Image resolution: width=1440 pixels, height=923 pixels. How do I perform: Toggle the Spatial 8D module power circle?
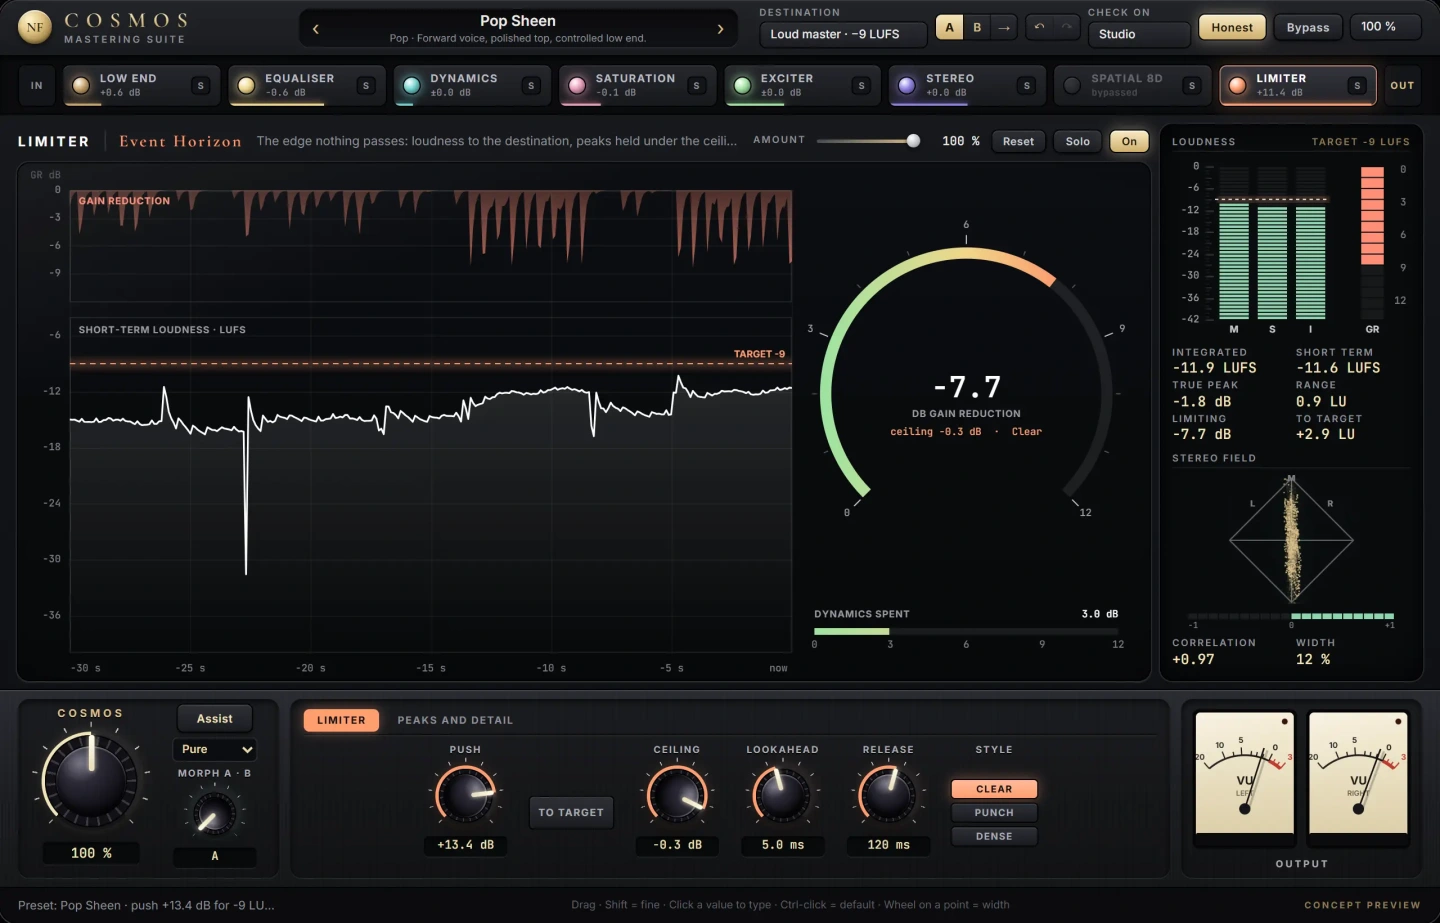tap(1072, 86)
